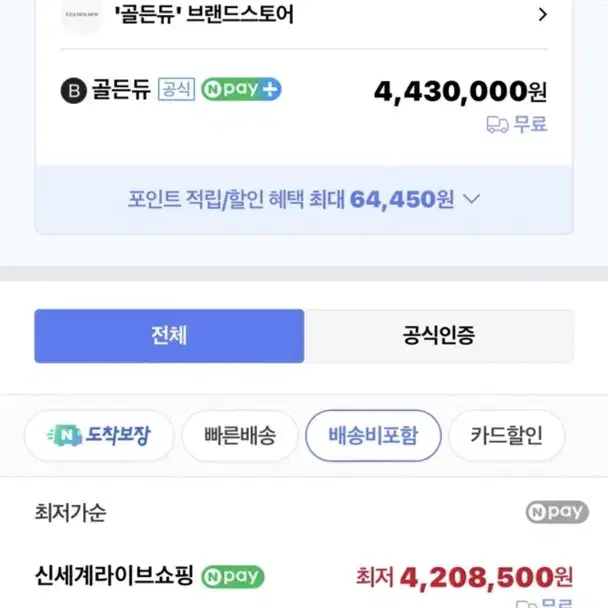Open the 포인트 적립/할인 혜택 banner
The image size is (608, 608).
pos(304,199)
